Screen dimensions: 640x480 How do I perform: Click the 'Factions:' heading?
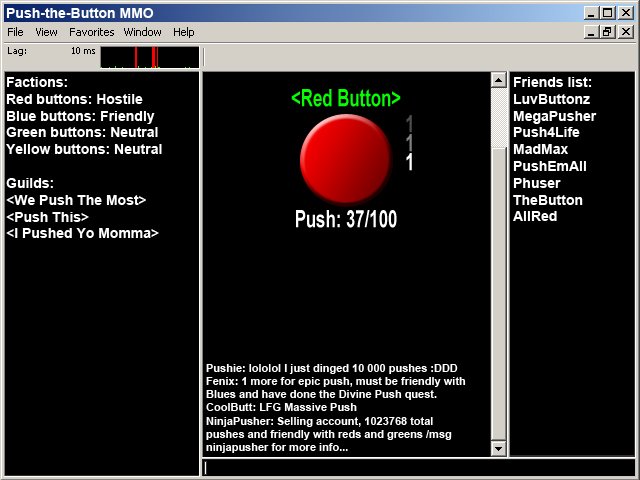37,82
